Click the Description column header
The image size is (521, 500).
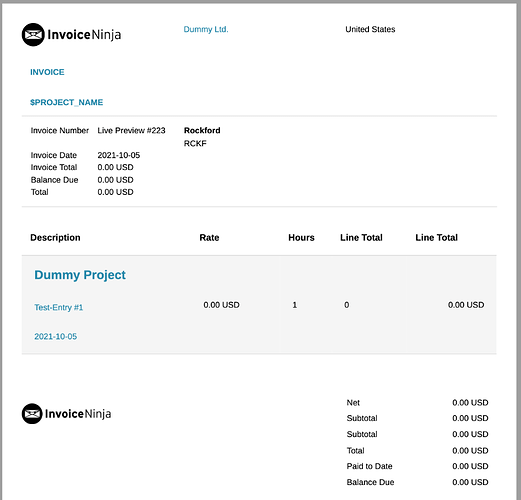[55, 238]
